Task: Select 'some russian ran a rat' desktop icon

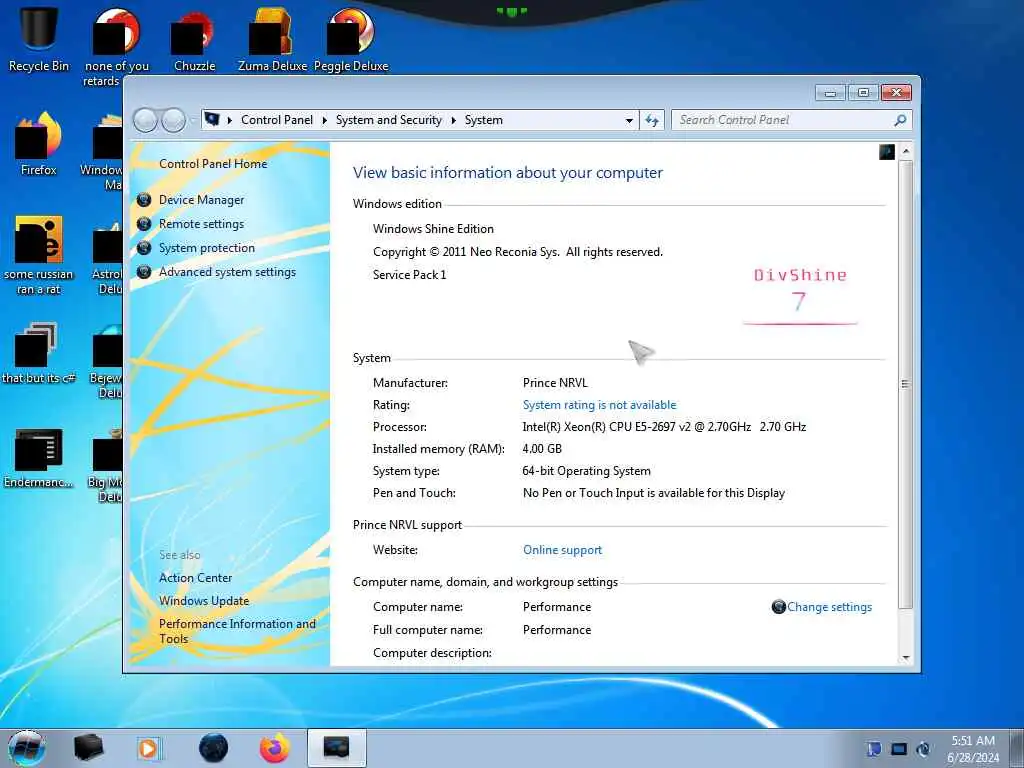Action: (38, 255)
